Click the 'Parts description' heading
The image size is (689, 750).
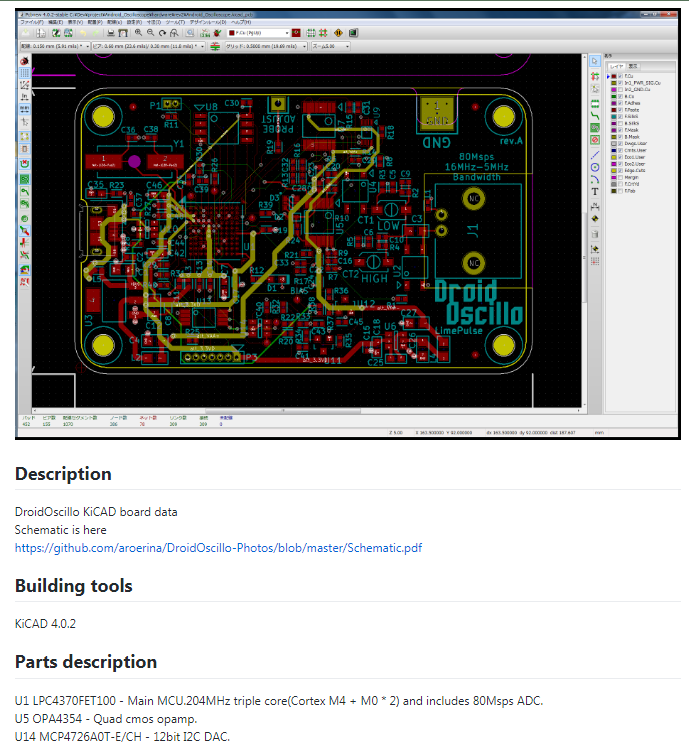(x=86, y=662)
